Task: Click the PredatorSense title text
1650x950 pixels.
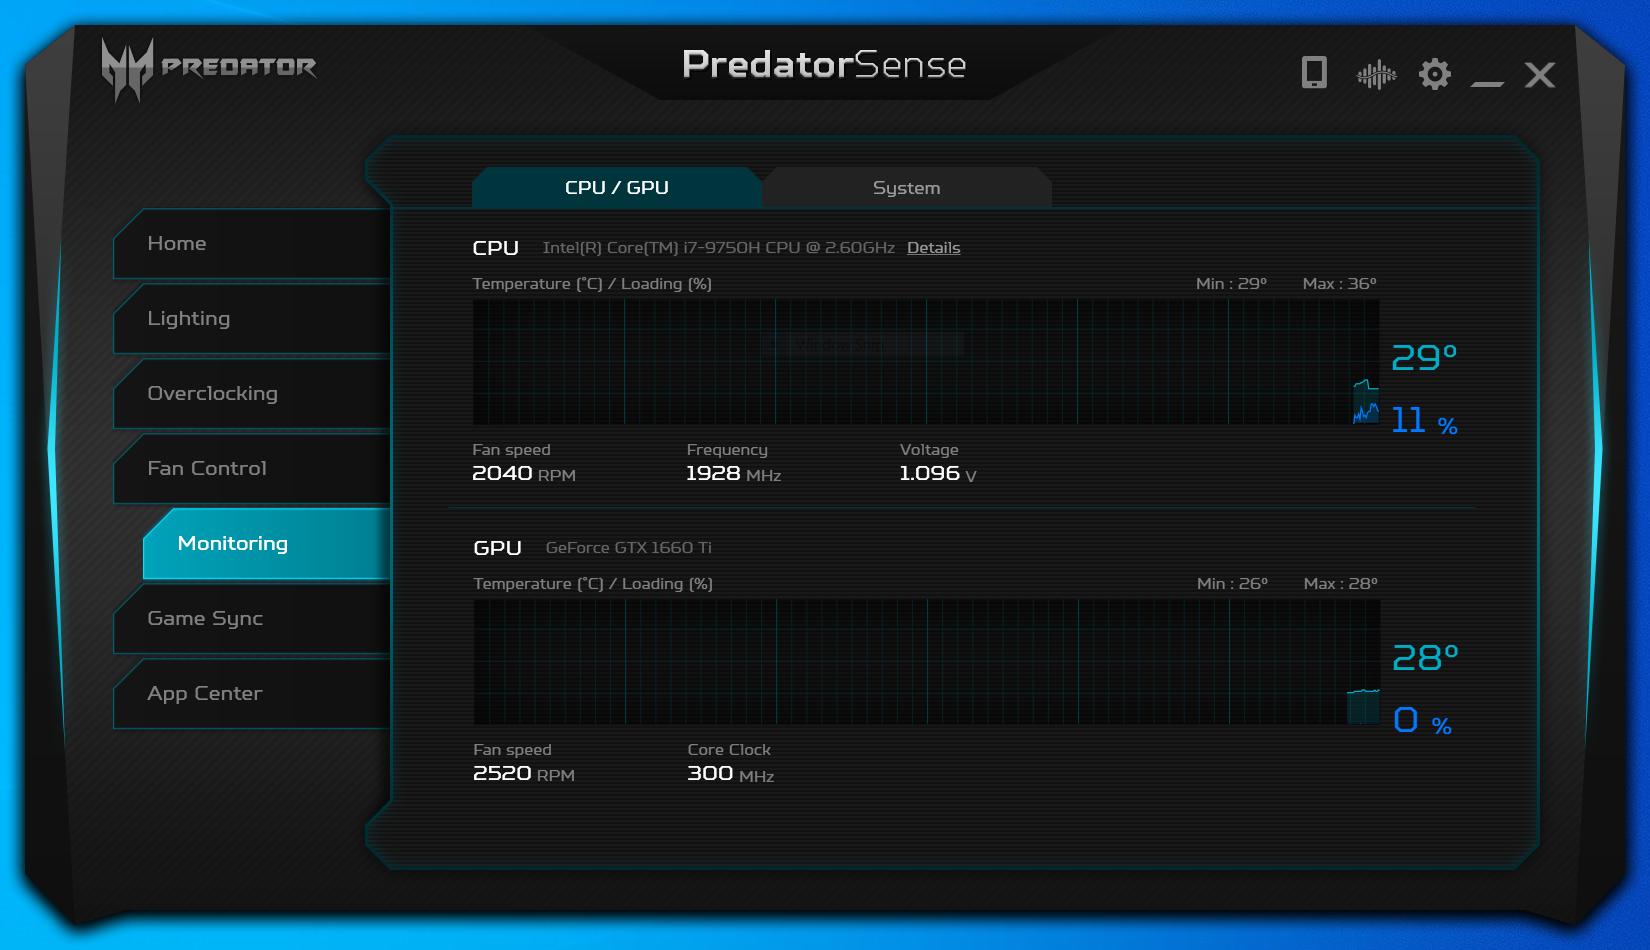Action: (824, 65)
